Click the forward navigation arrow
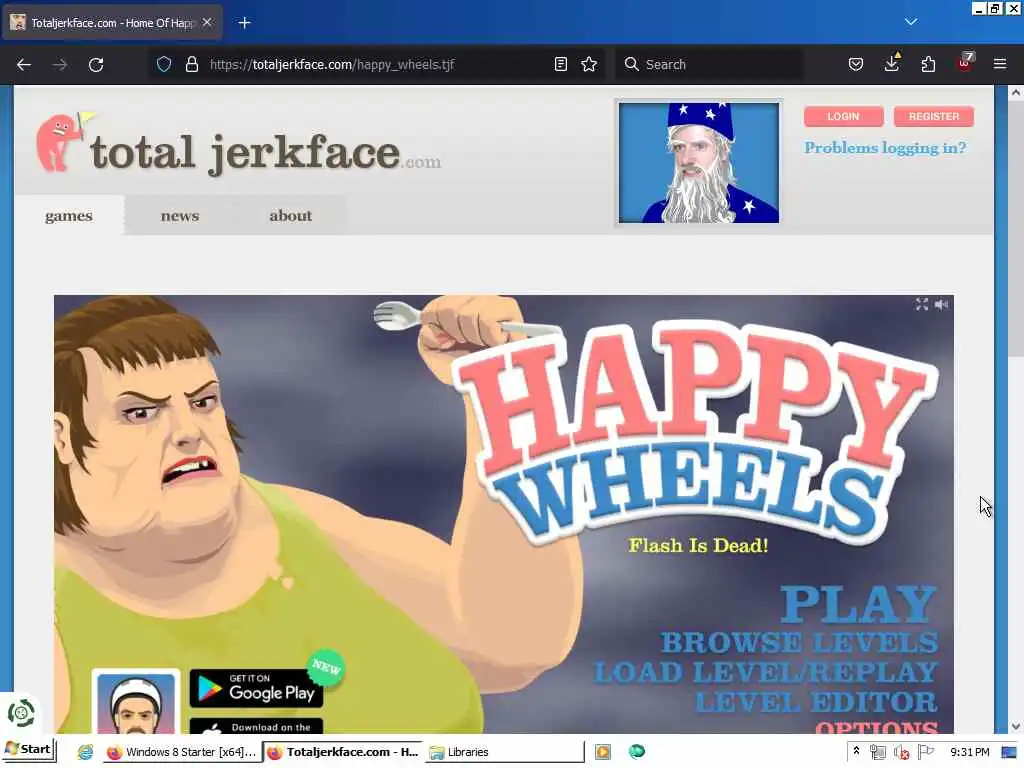 59,65
